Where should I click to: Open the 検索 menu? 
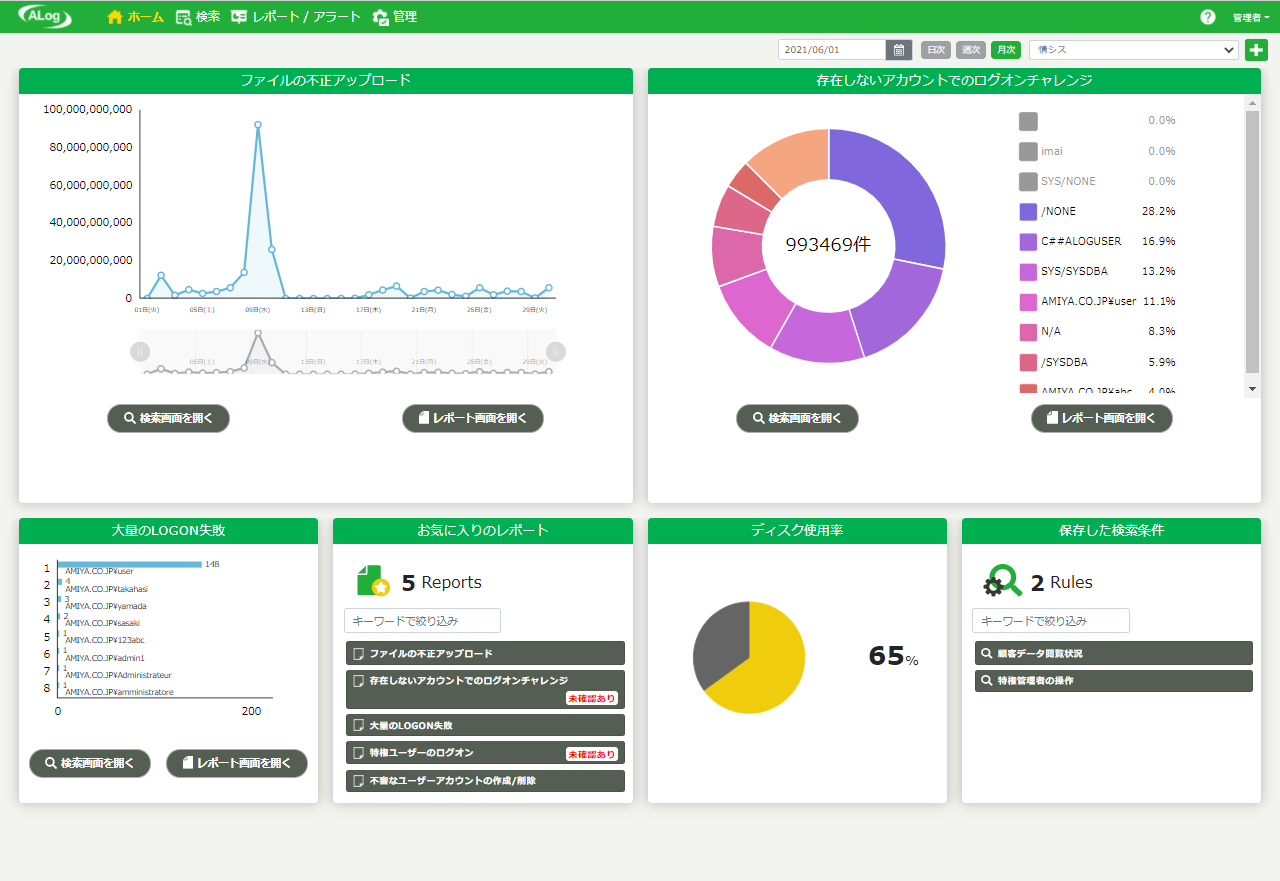(198, 17)
